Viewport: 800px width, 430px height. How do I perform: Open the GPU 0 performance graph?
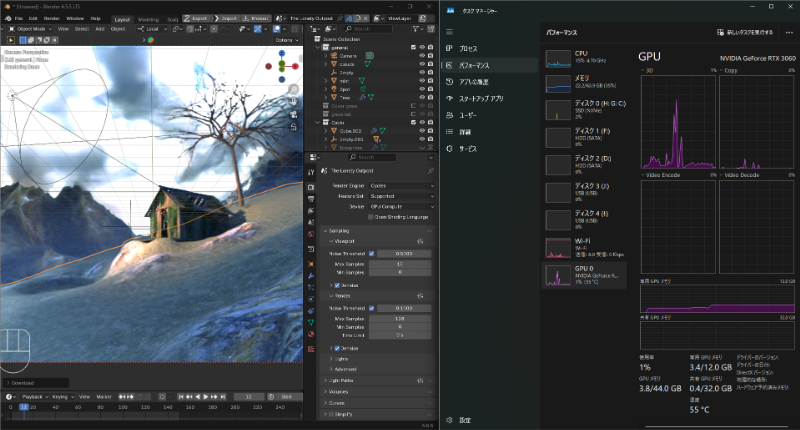click(584, 275)
